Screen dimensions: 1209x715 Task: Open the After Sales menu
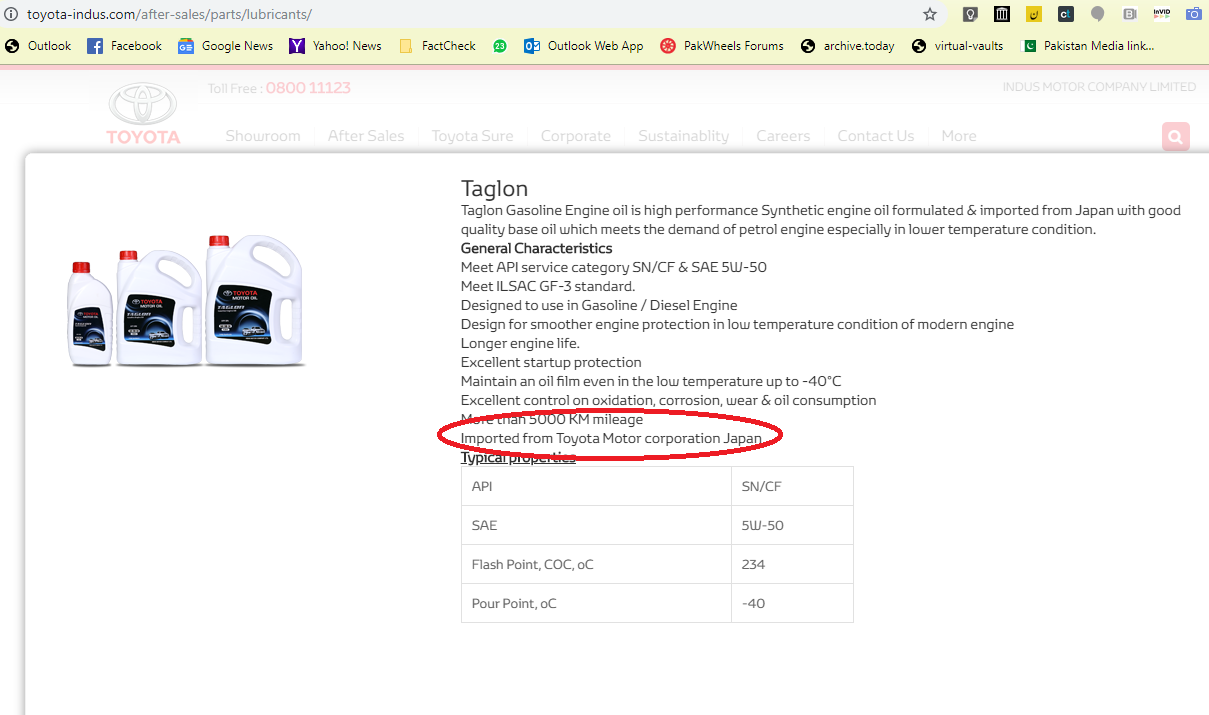pyautogui.click(x=366, y=136)
